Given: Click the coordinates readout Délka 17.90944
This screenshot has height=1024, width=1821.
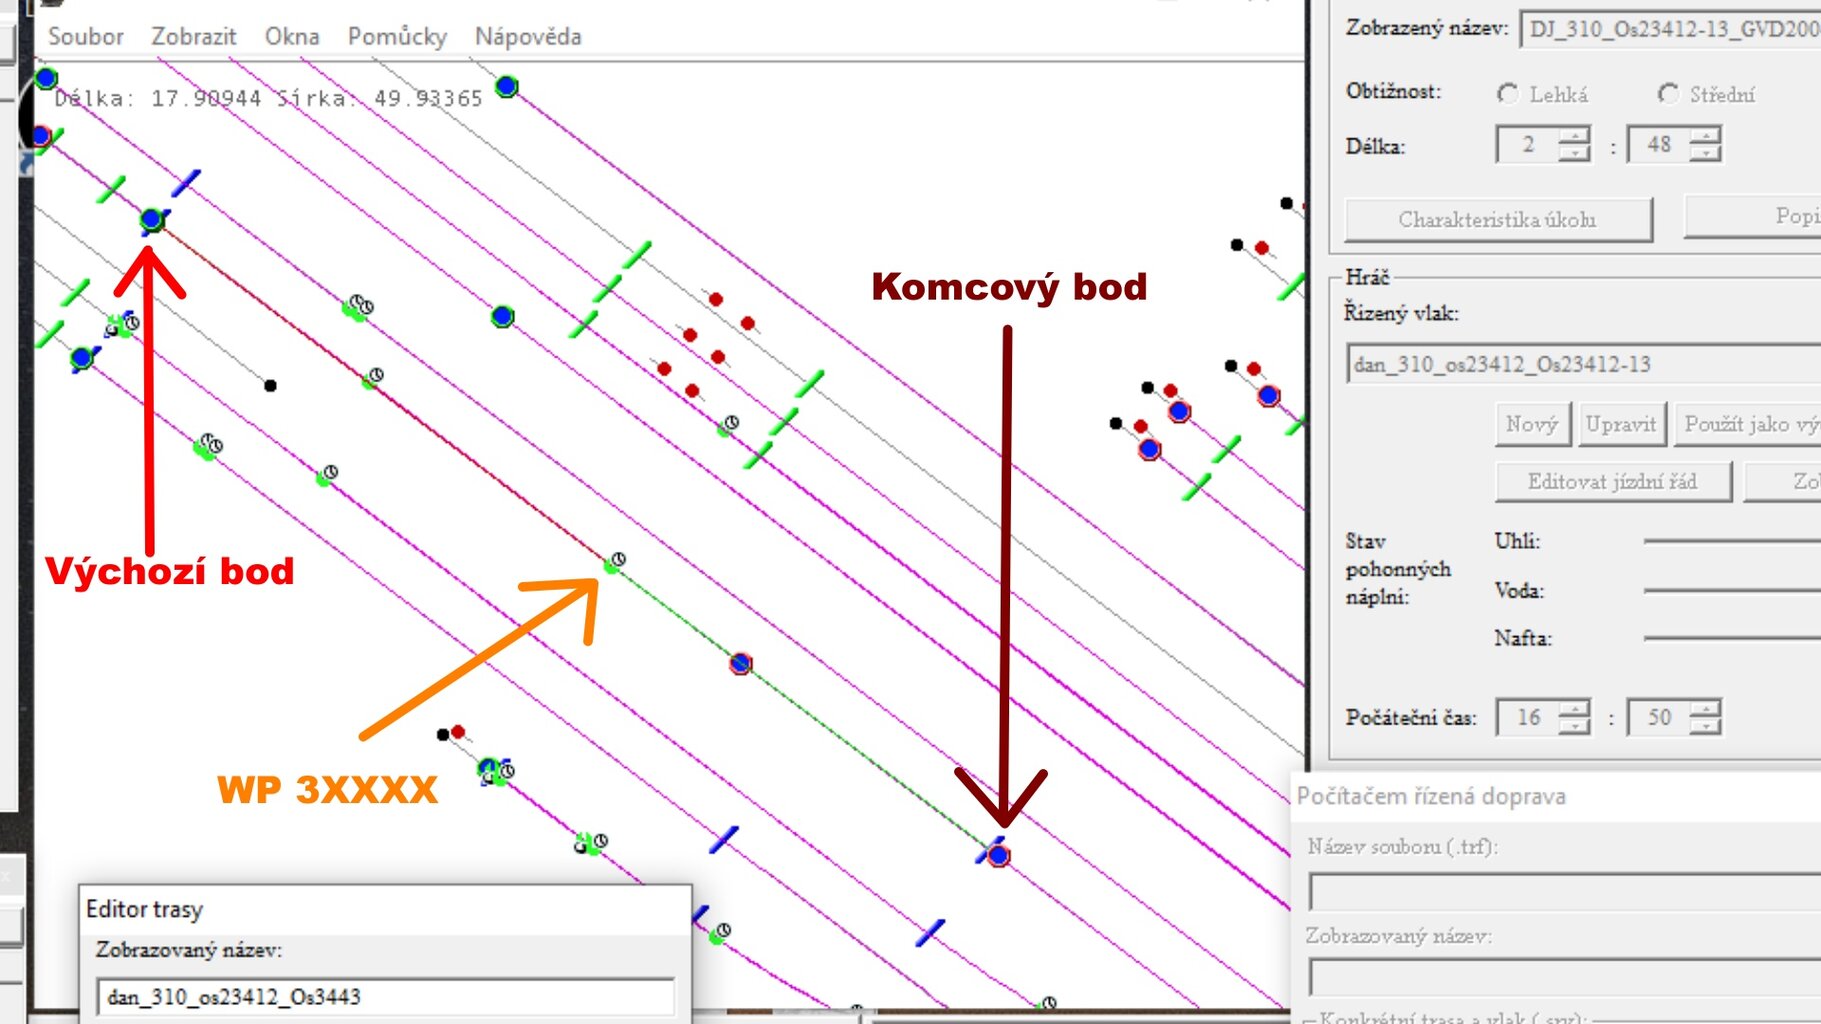Looking at the screenshot, I should pyautogui.click(x=158, y=98).
